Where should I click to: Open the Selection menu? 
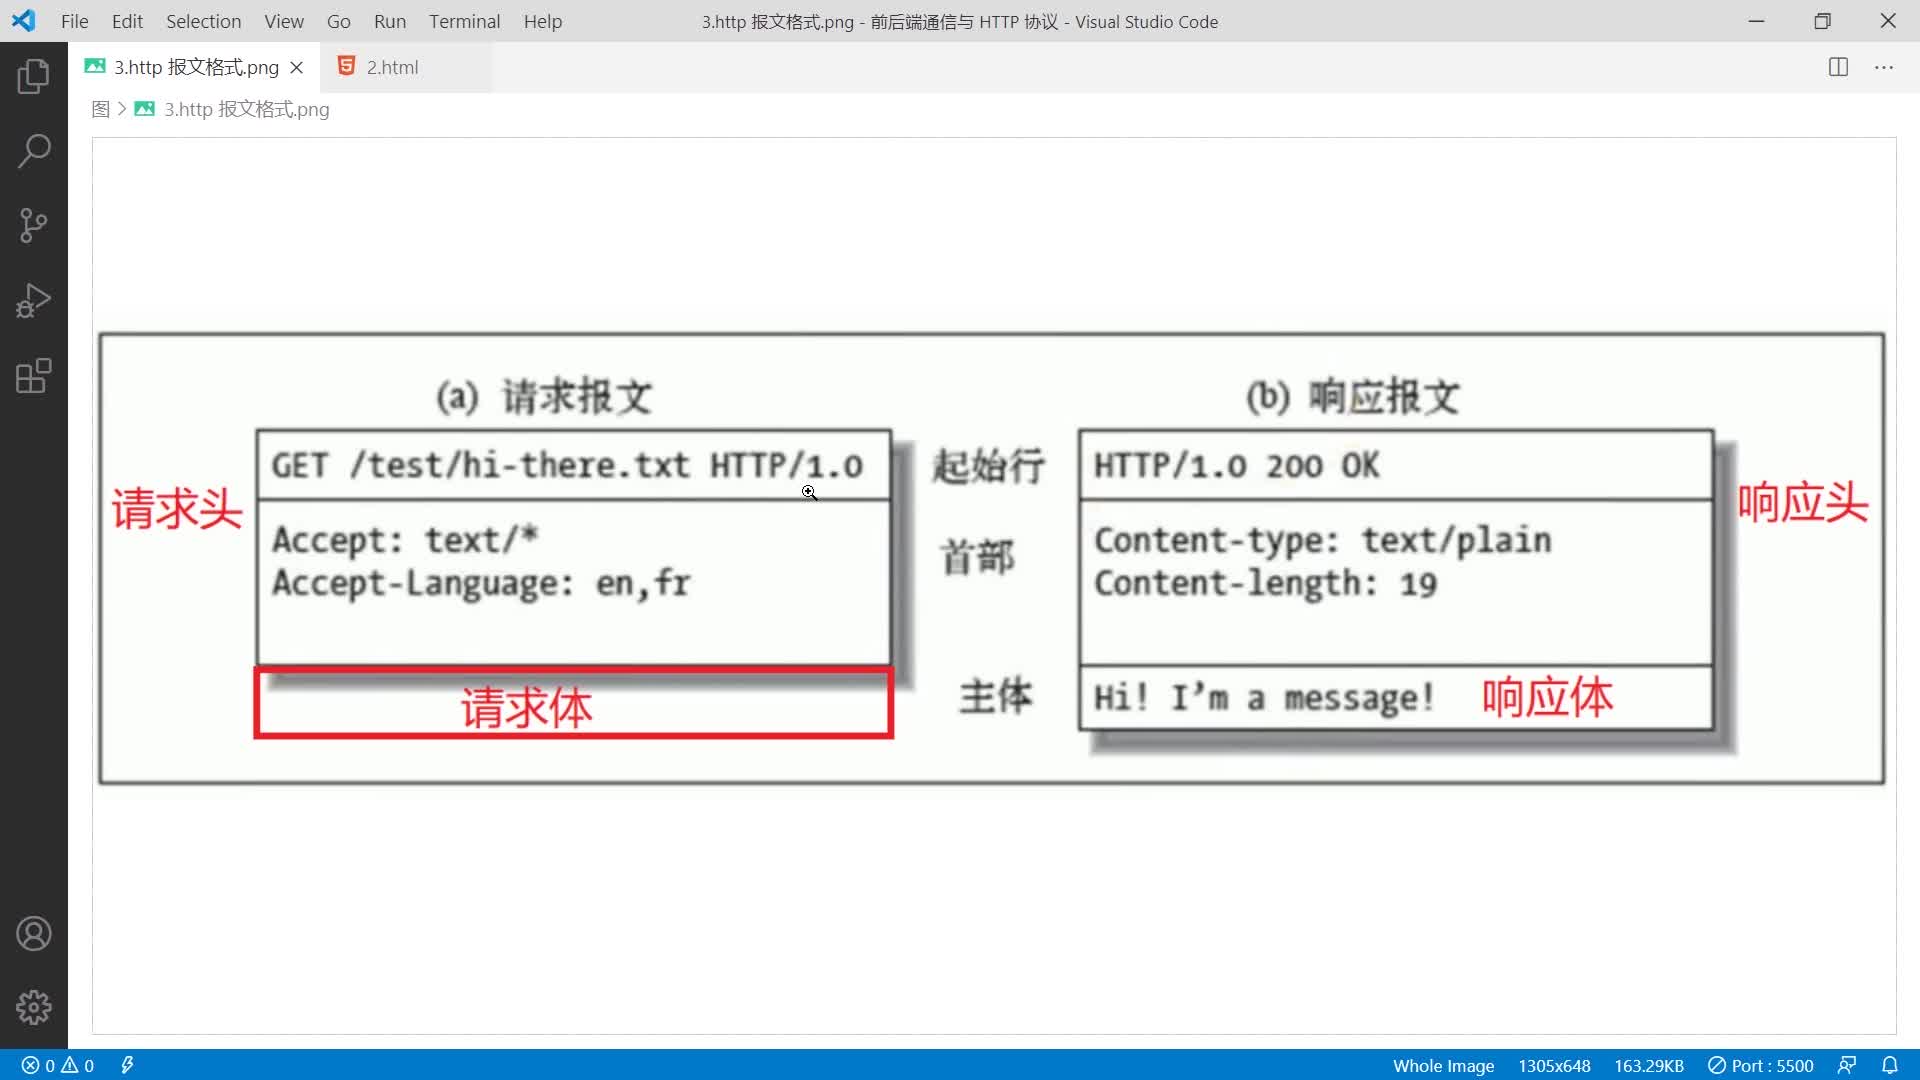(x=203, y=21)
